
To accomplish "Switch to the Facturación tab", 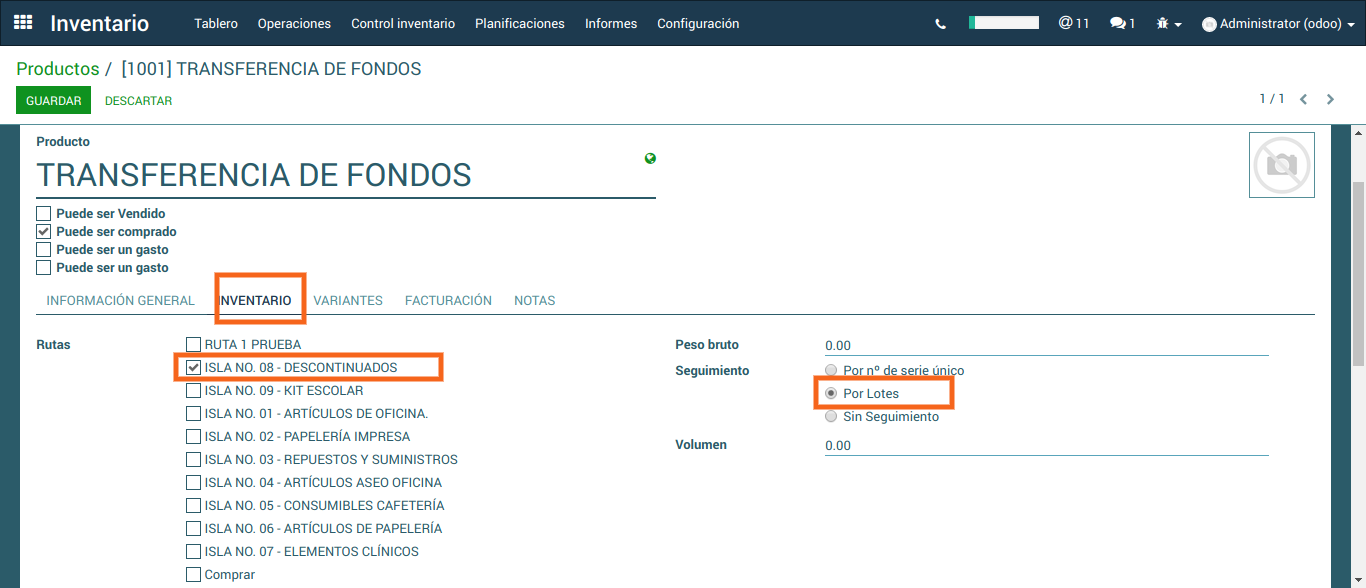I will point(448,300).
